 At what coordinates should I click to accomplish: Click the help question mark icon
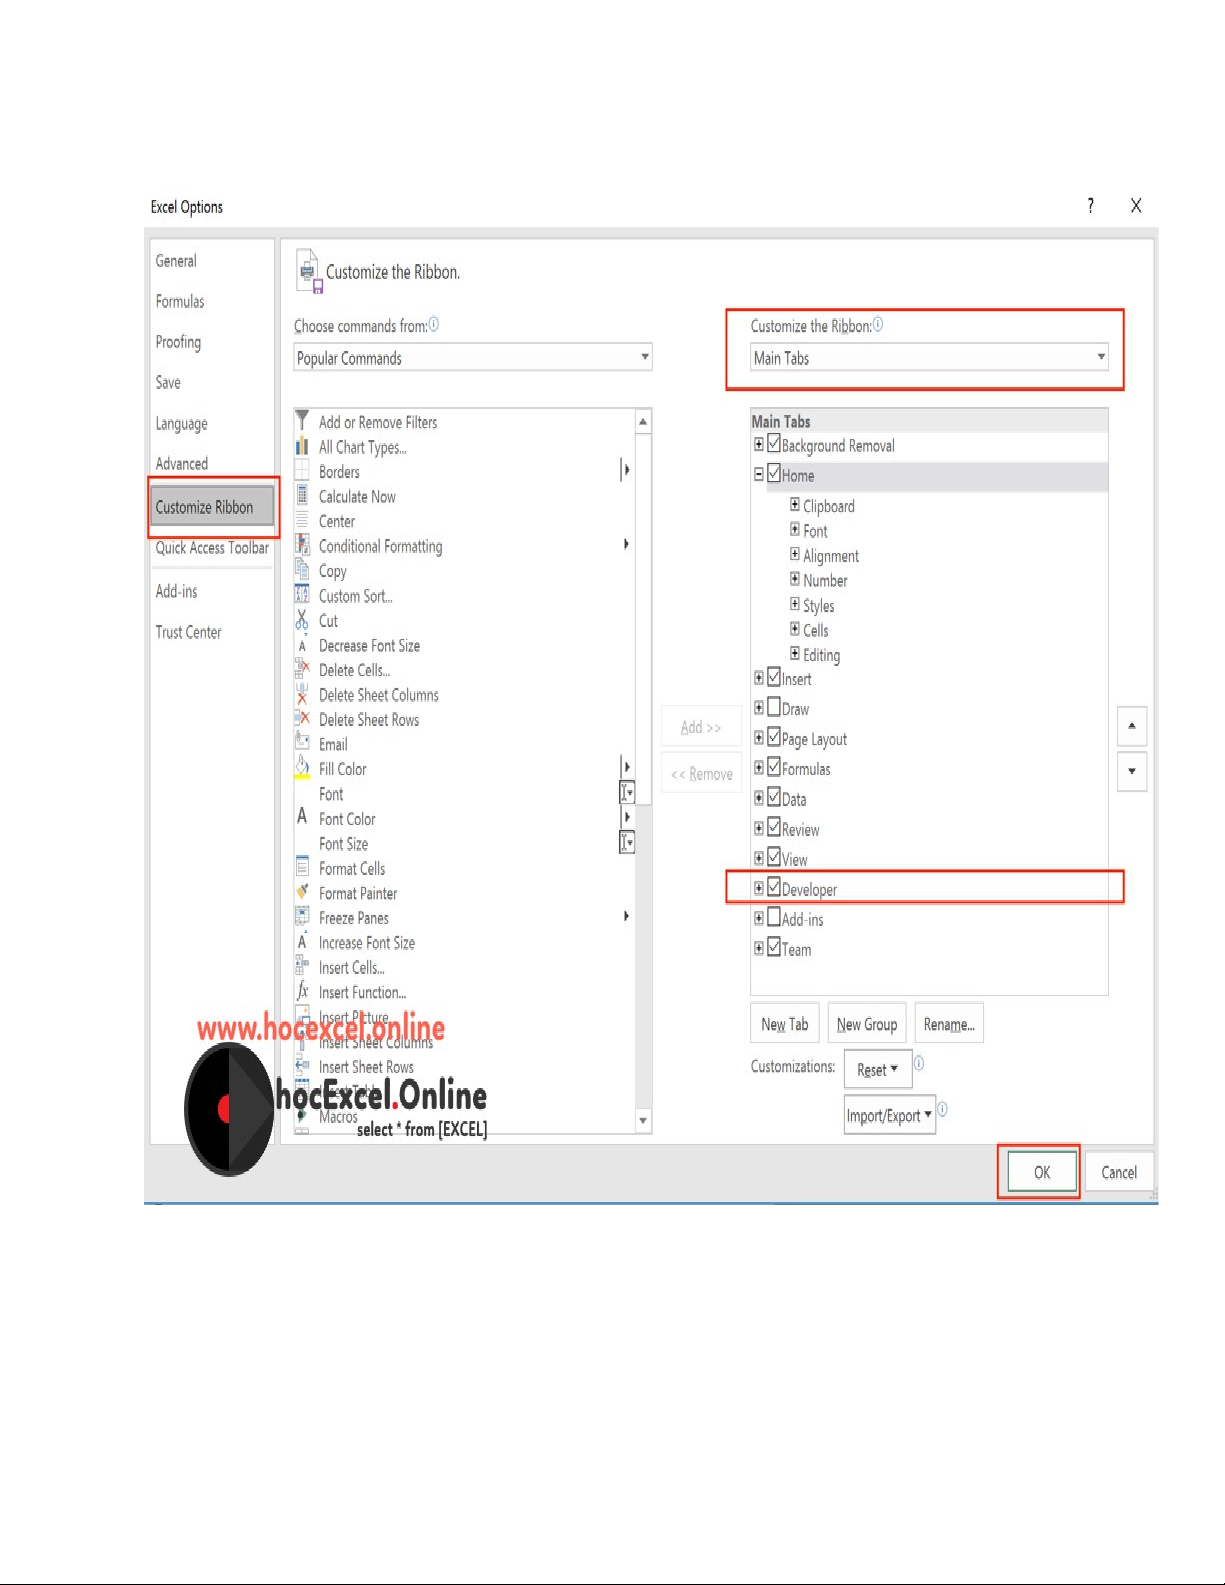point(1090,206)
